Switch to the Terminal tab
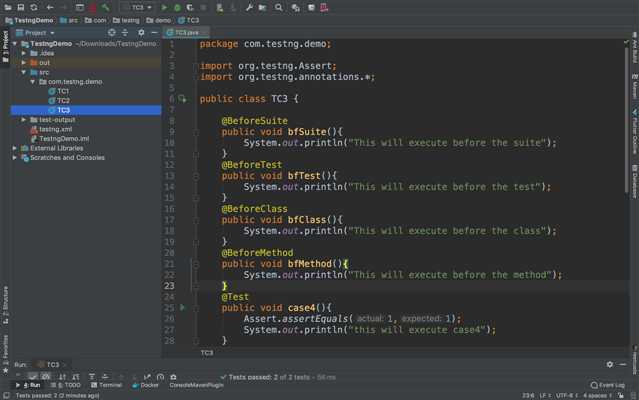Screen dimensions: 639x400 (106, 385)
